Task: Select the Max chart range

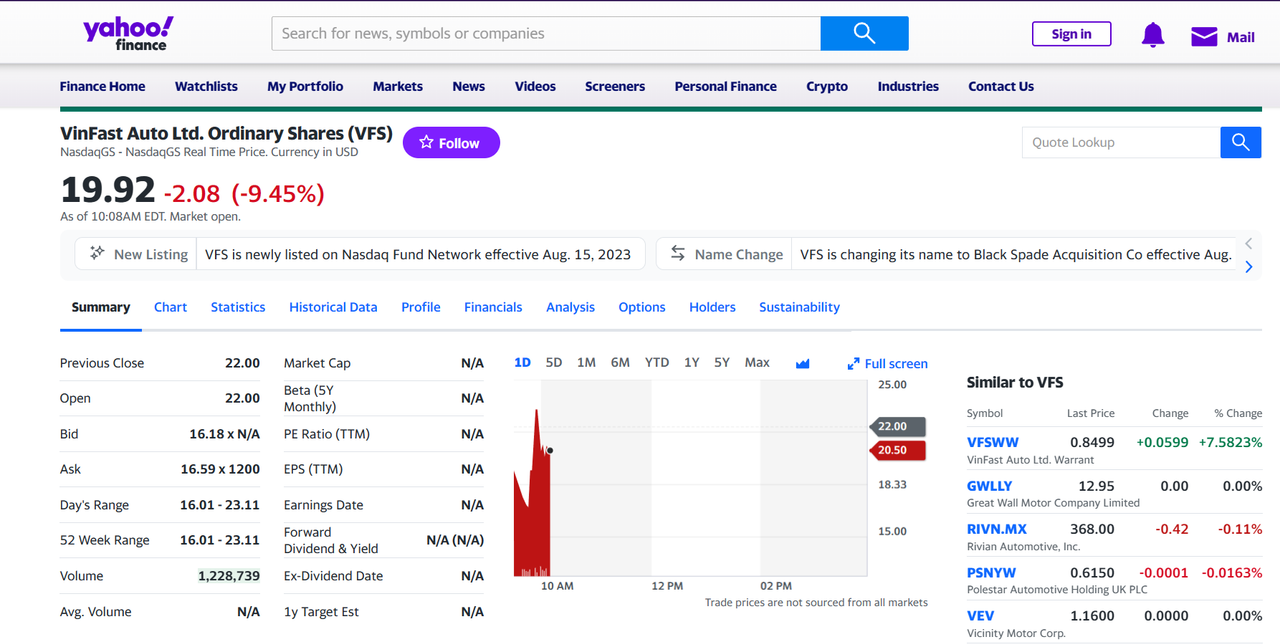Action: click(x=757, y=362)
